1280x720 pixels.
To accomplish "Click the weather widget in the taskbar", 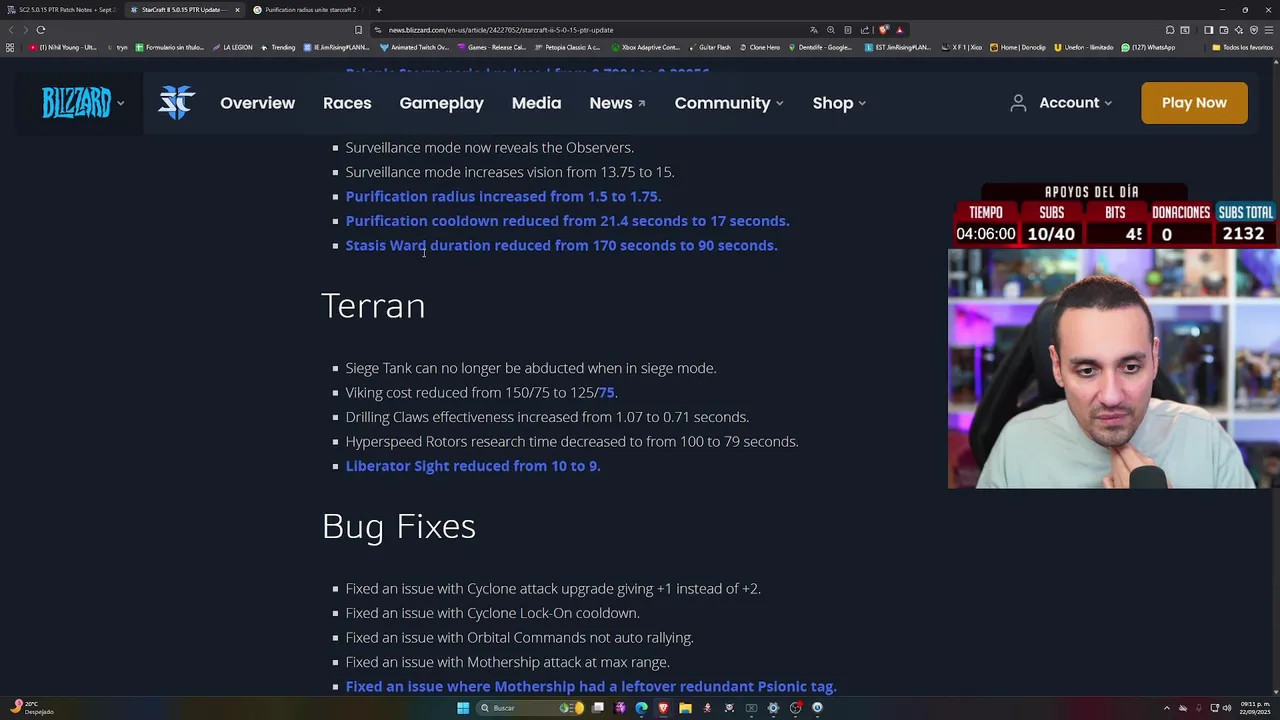I will (32, 708).
